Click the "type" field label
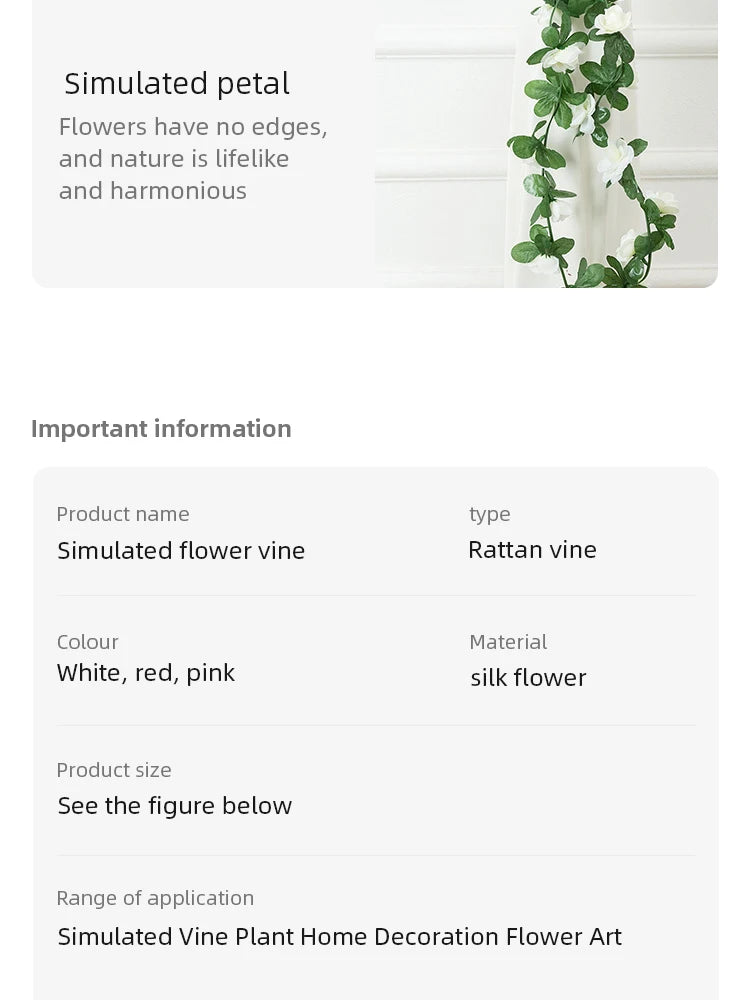This screenshot has width=750, height=1000. (x=490, y=514)
